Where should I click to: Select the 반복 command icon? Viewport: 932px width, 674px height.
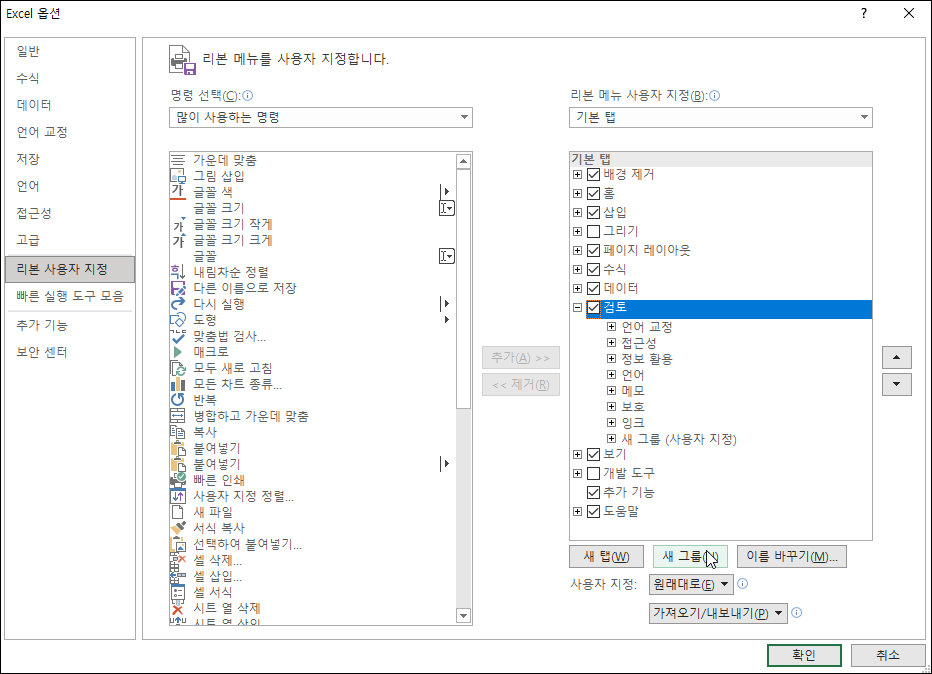[178, 400]
